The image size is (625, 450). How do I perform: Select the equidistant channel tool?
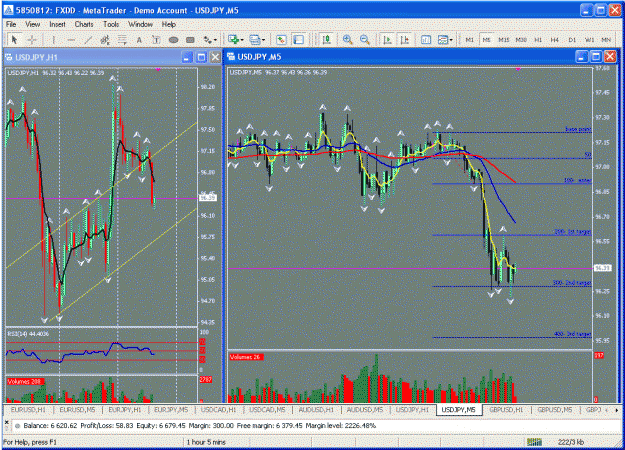tap(105, 39)
